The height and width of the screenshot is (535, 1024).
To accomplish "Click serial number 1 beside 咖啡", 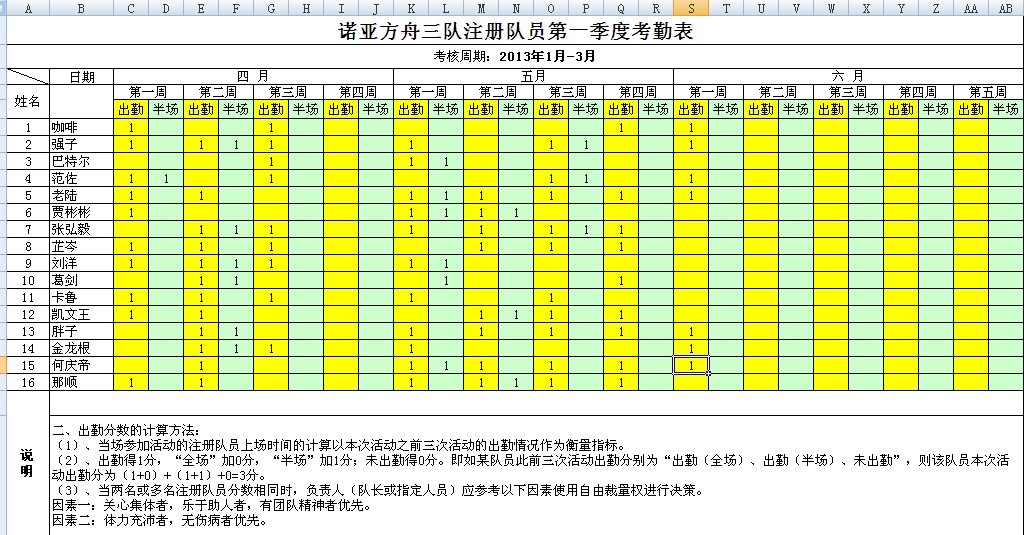I will (x=27, y=127).
